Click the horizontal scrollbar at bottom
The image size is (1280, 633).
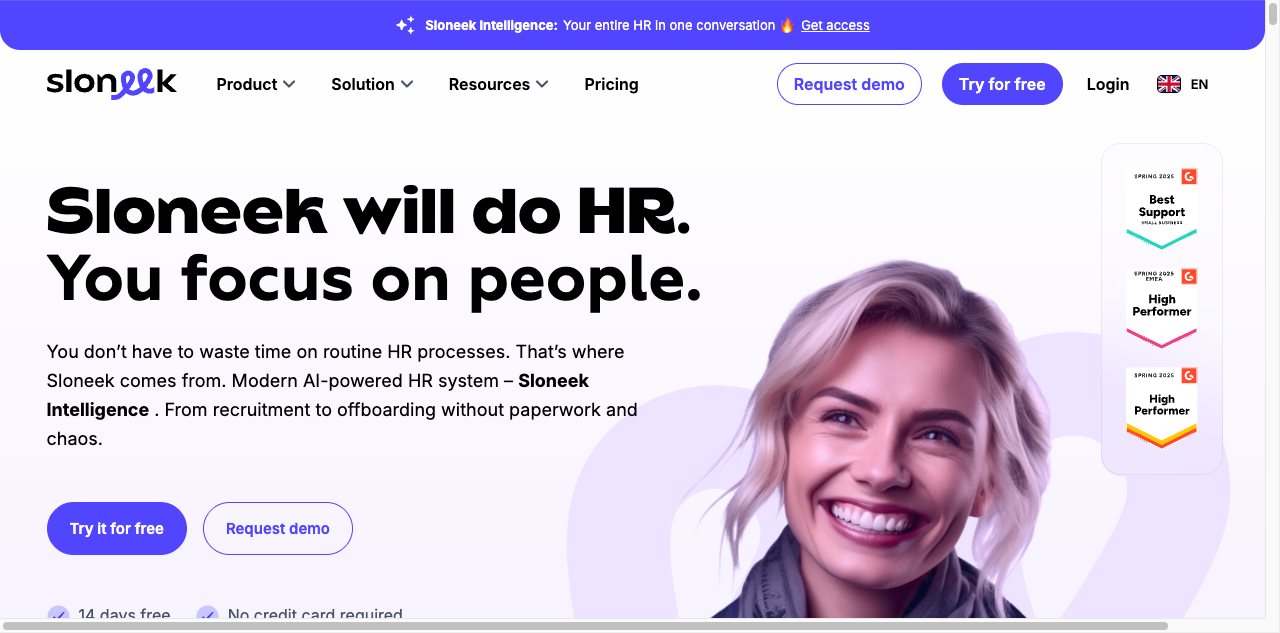coord(585,626)
